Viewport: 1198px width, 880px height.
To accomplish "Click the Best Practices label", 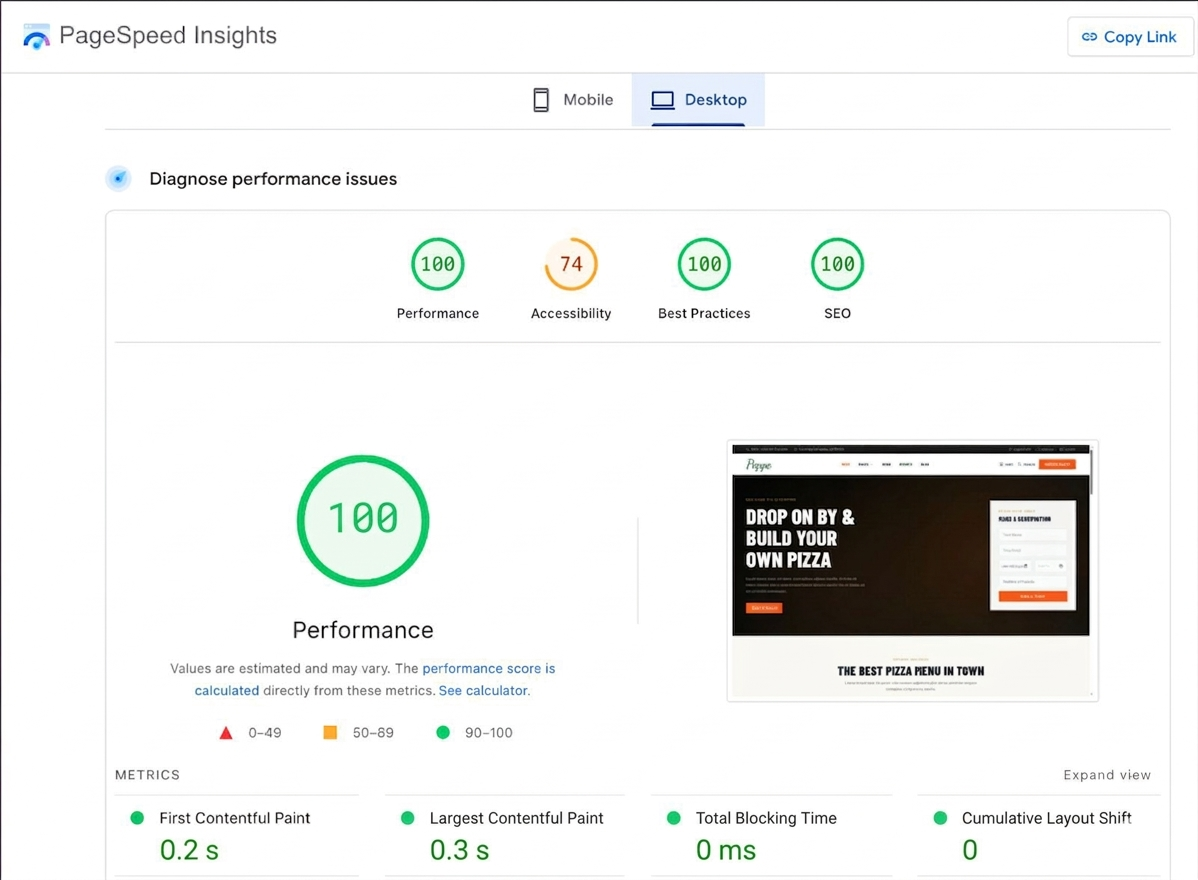I will (704, 313).
